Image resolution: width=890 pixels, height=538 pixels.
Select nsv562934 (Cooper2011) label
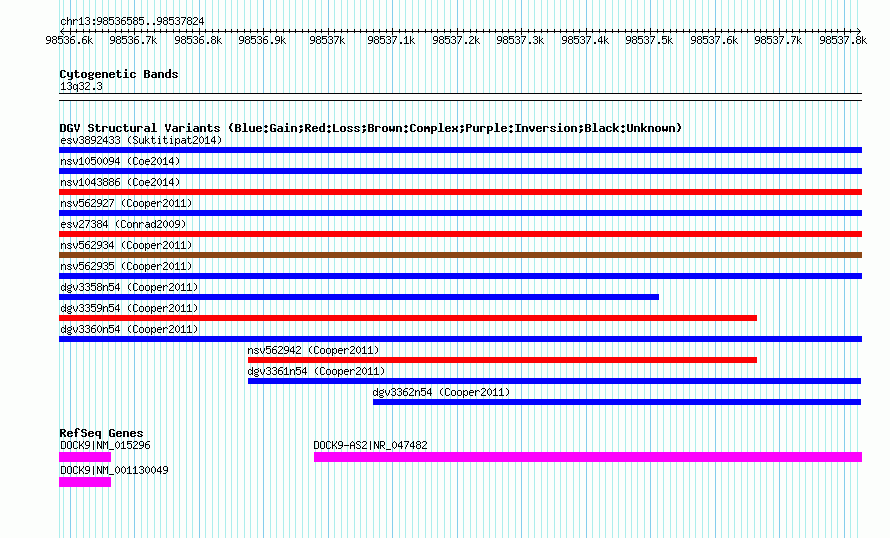click(126, 245)
